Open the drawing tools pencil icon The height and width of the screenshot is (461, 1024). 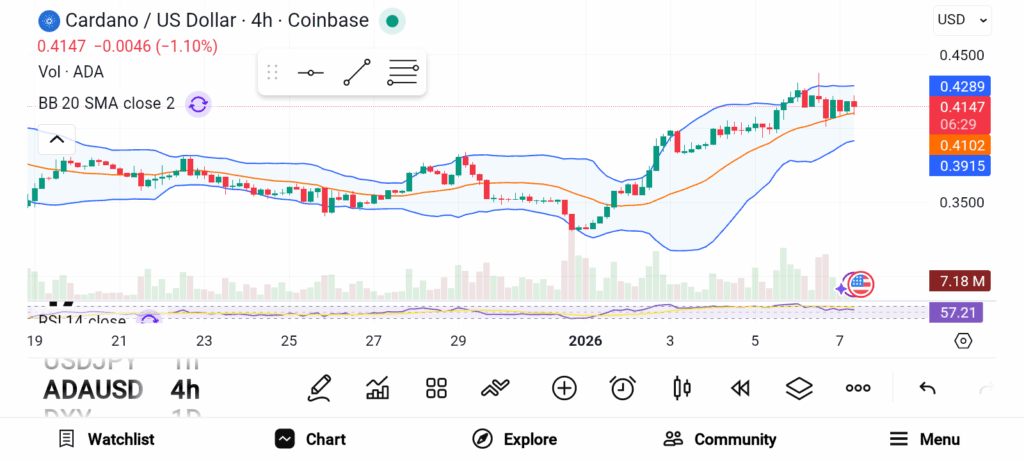[x=319, y=388]
